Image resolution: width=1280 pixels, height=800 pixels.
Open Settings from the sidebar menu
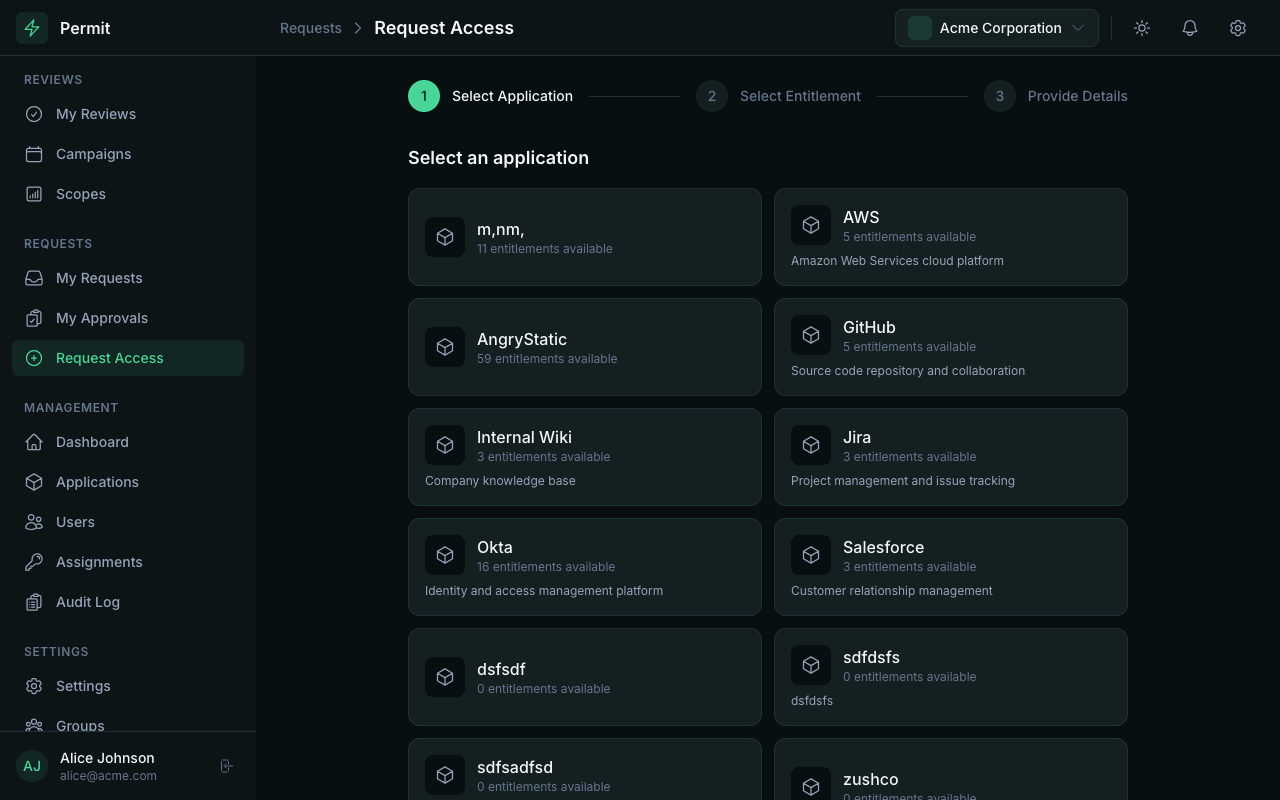(x=83, y=686)
